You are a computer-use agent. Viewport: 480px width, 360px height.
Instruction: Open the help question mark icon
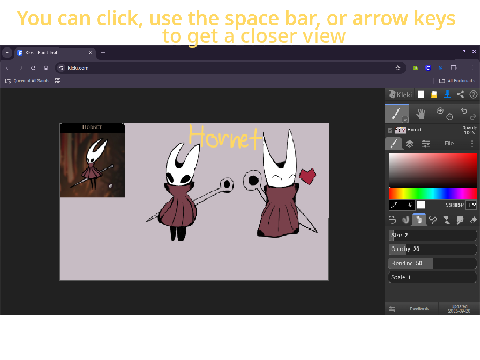tap(473, 95)
